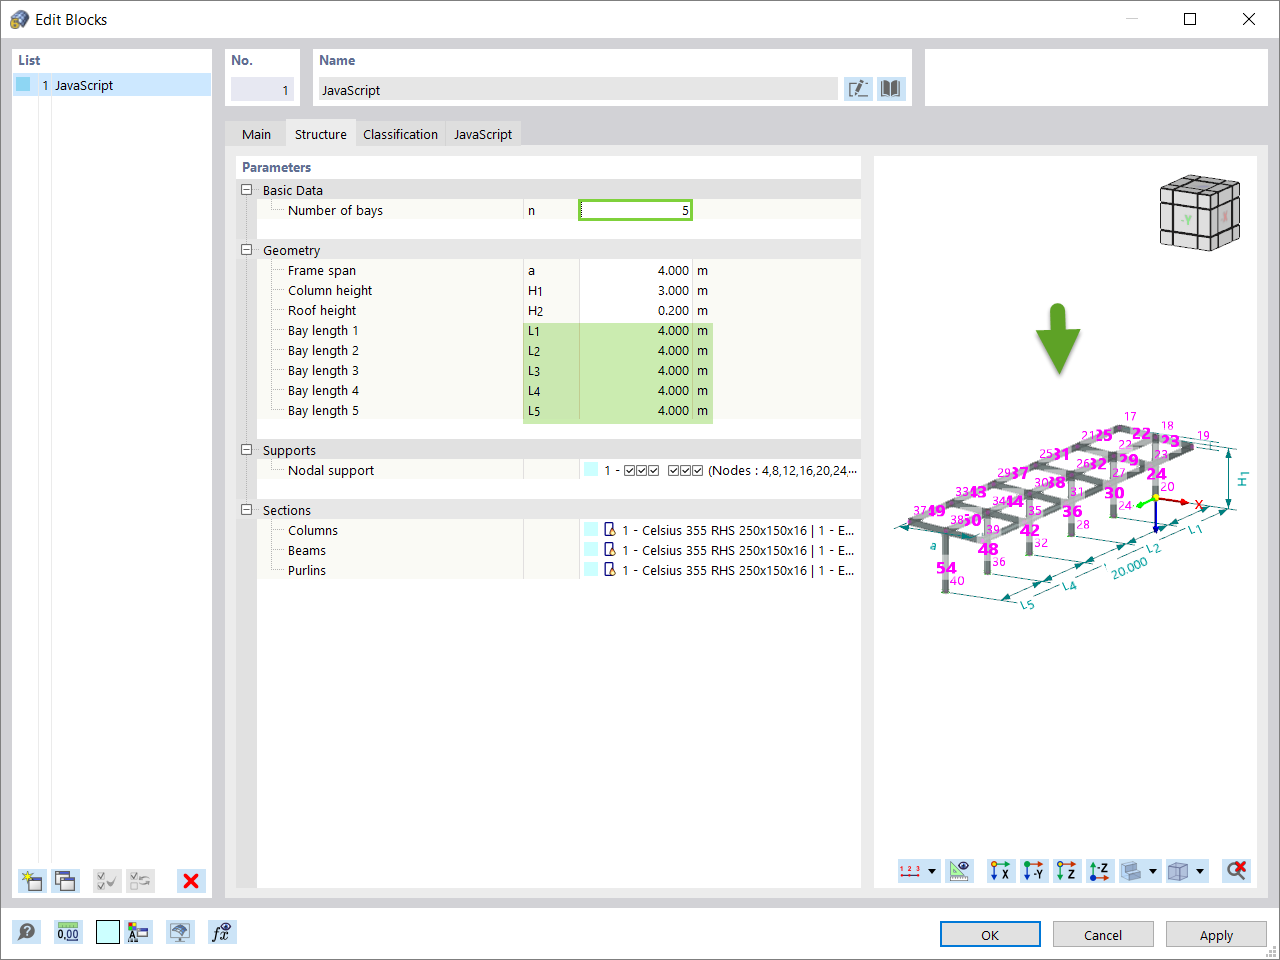Collapse the Geometry parameters section

[x=246, y=250]
